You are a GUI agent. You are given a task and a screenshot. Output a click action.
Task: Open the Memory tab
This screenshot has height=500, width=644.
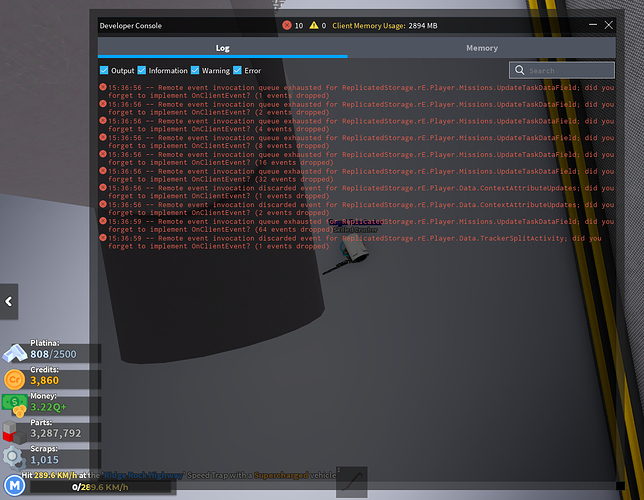(x=482, y=48)
